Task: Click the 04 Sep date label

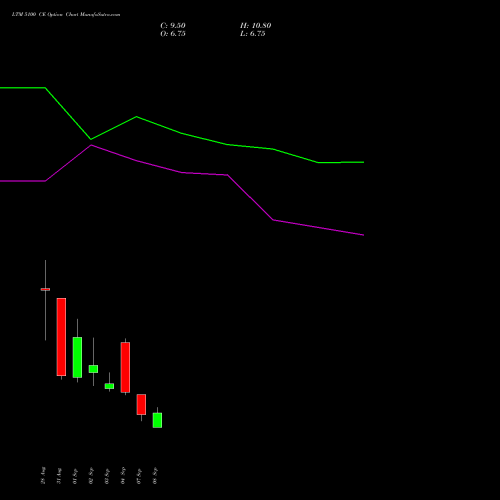Action: pos(123,476)
